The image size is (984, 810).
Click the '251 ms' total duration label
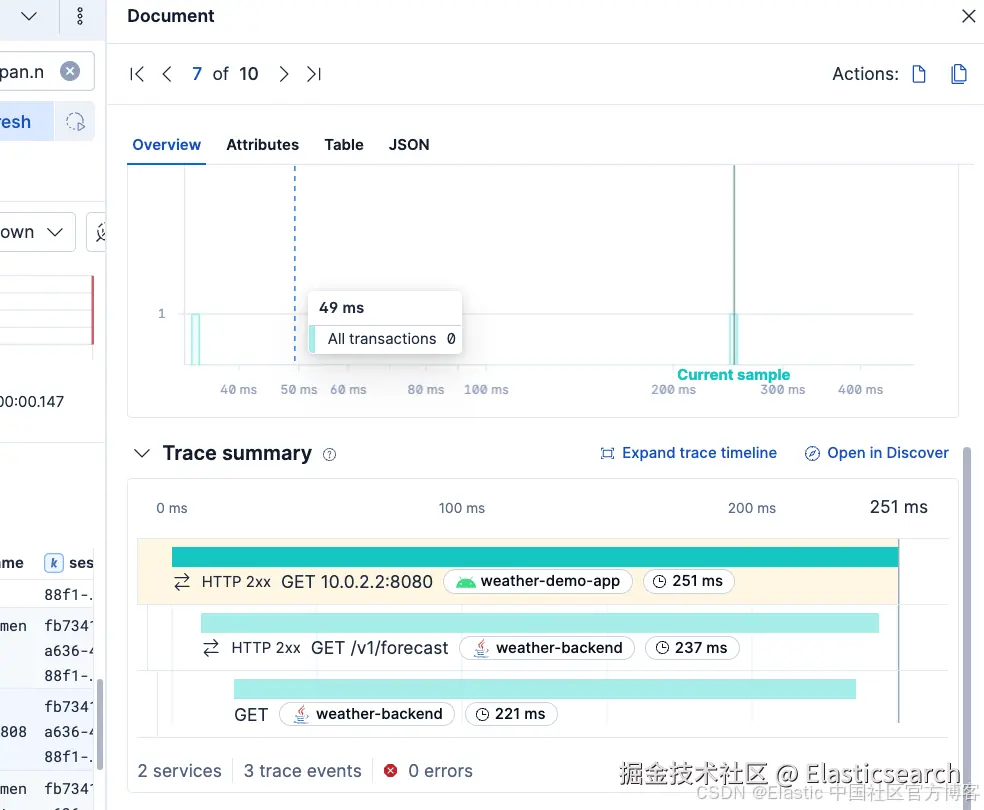pos(898,507)
